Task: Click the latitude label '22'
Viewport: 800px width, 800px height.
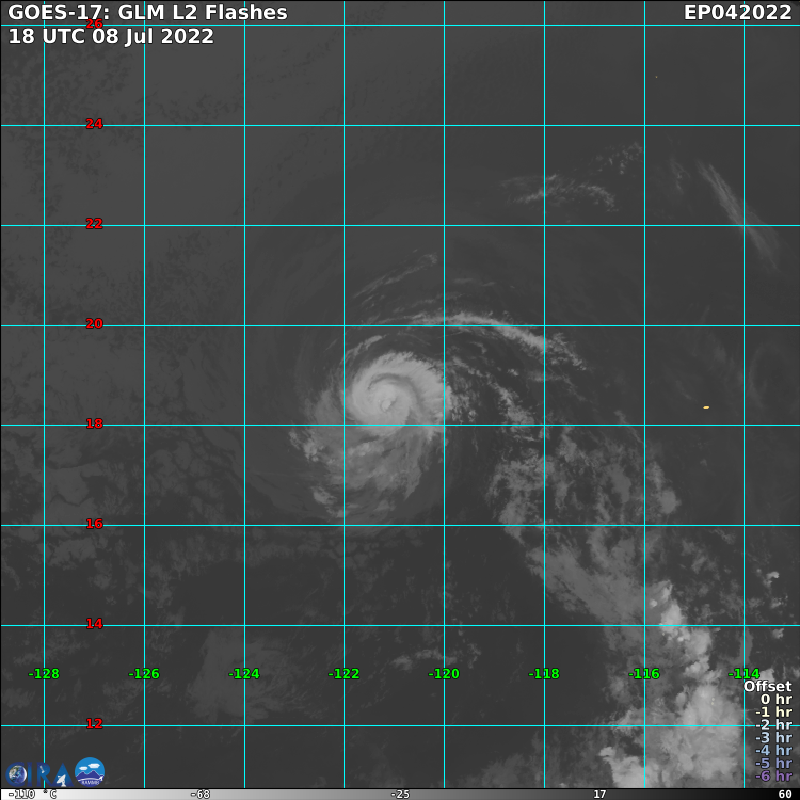Action: pos(94,223)
